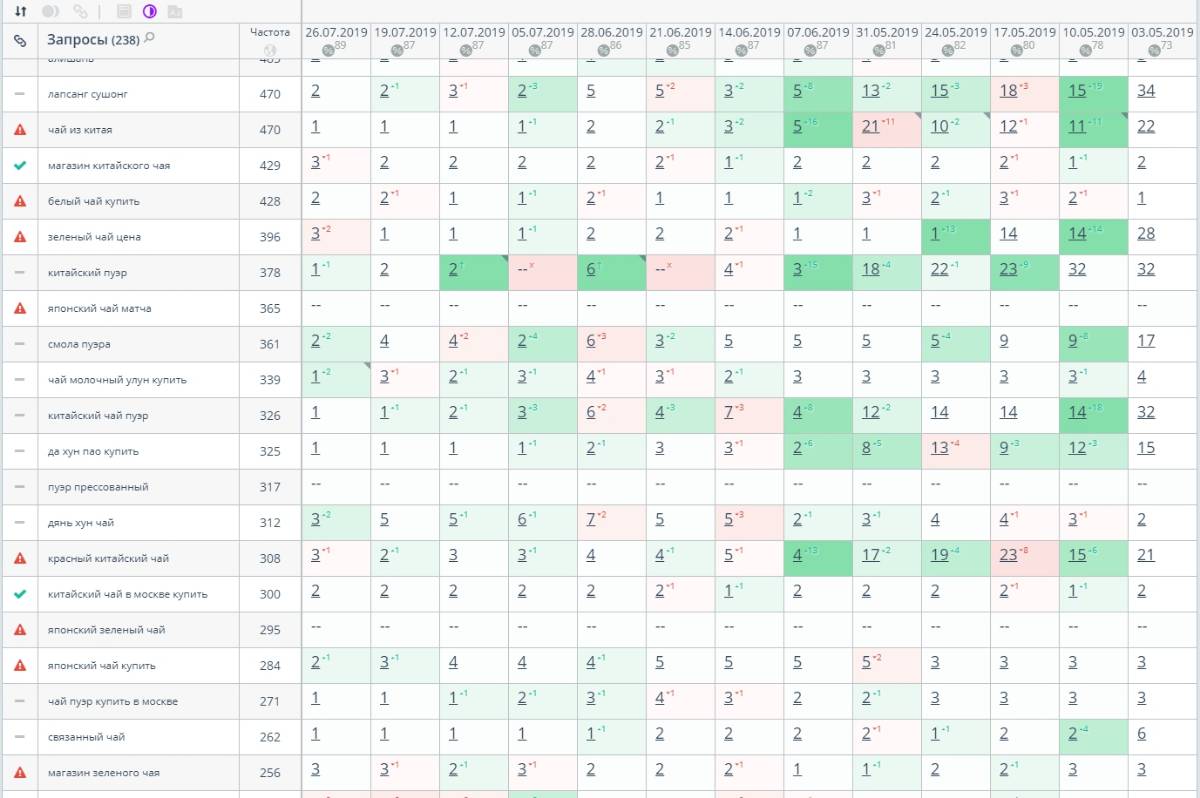The height and width of the screenshot is (798, 1200).
Task: Click the dark green cell for чай из китая on 07.06.2019
Action: pos(798,127)
